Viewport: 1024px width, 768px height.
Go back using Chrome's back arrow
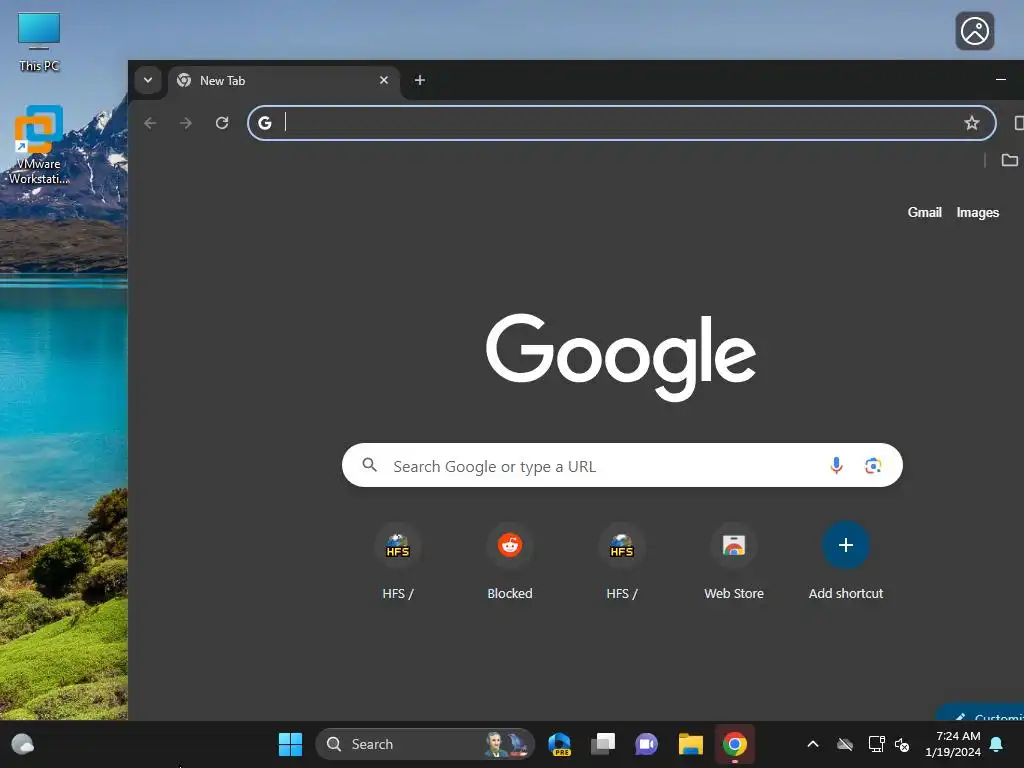point(150,123)
